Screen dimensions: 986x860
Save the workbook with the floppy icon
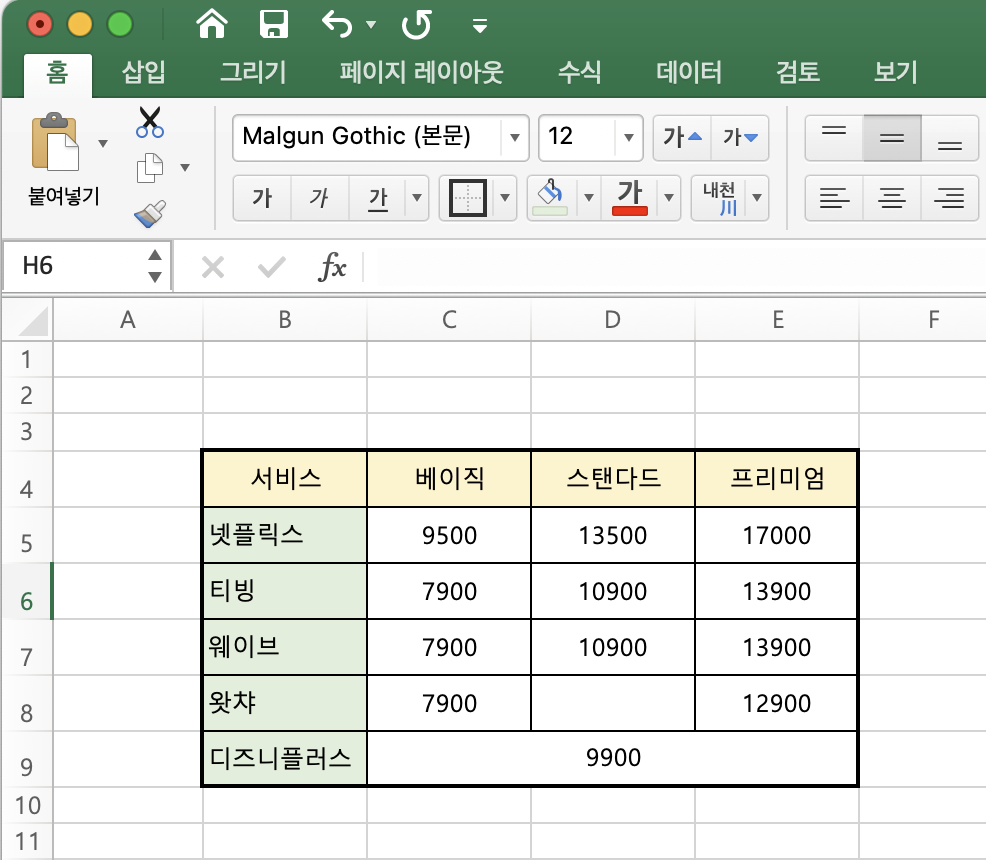[x=274, y=25]
